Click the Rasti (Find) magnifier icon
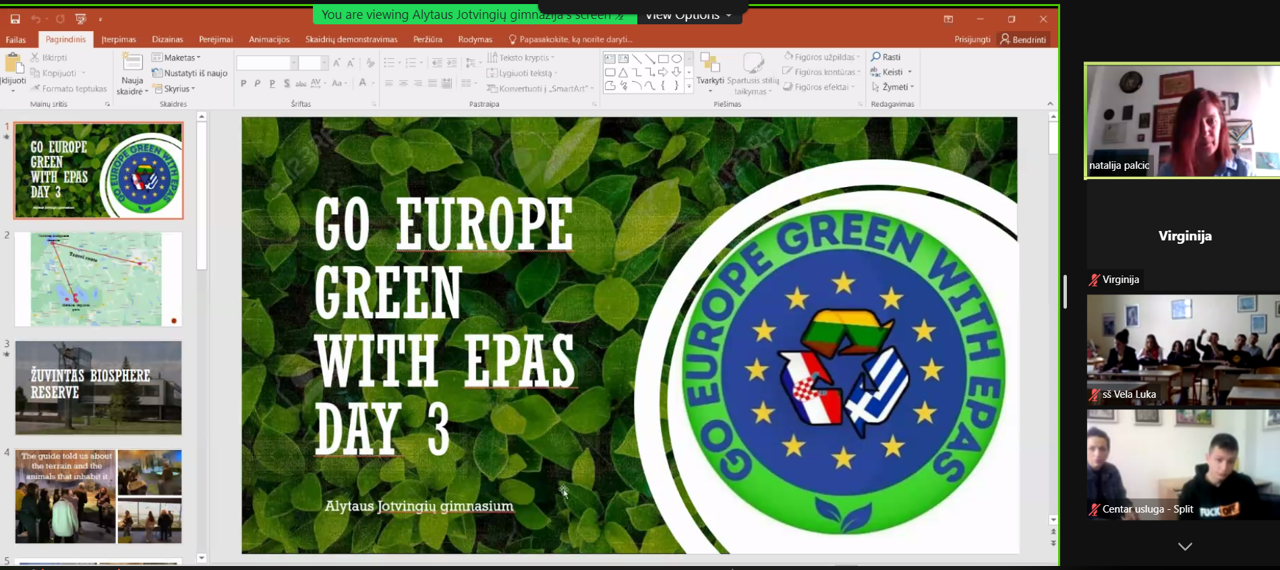This screenshot has width=1280, height=570. (x=876, y=57)
